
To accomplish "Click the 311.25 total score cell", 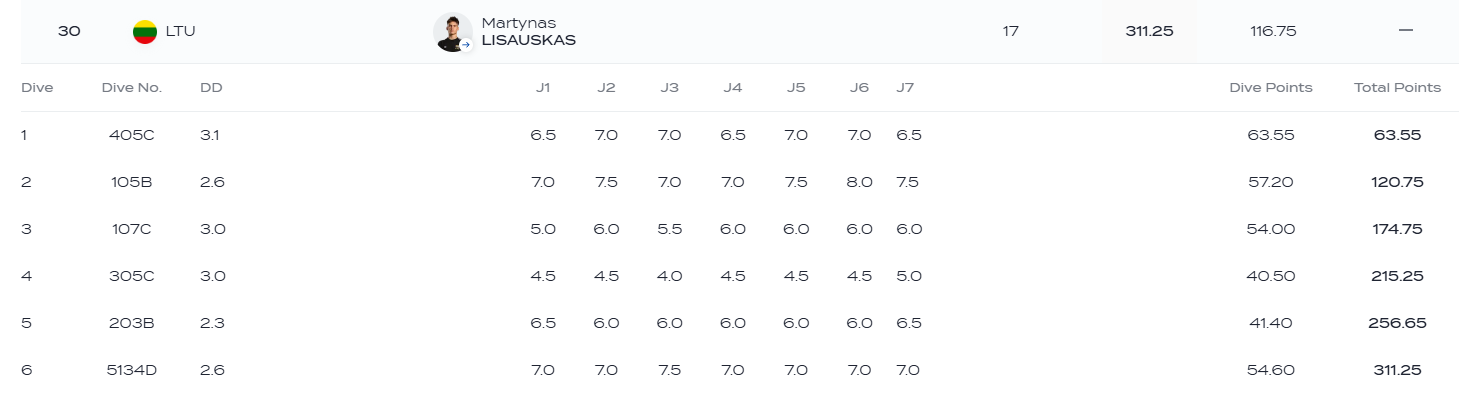I will 1149,31.
